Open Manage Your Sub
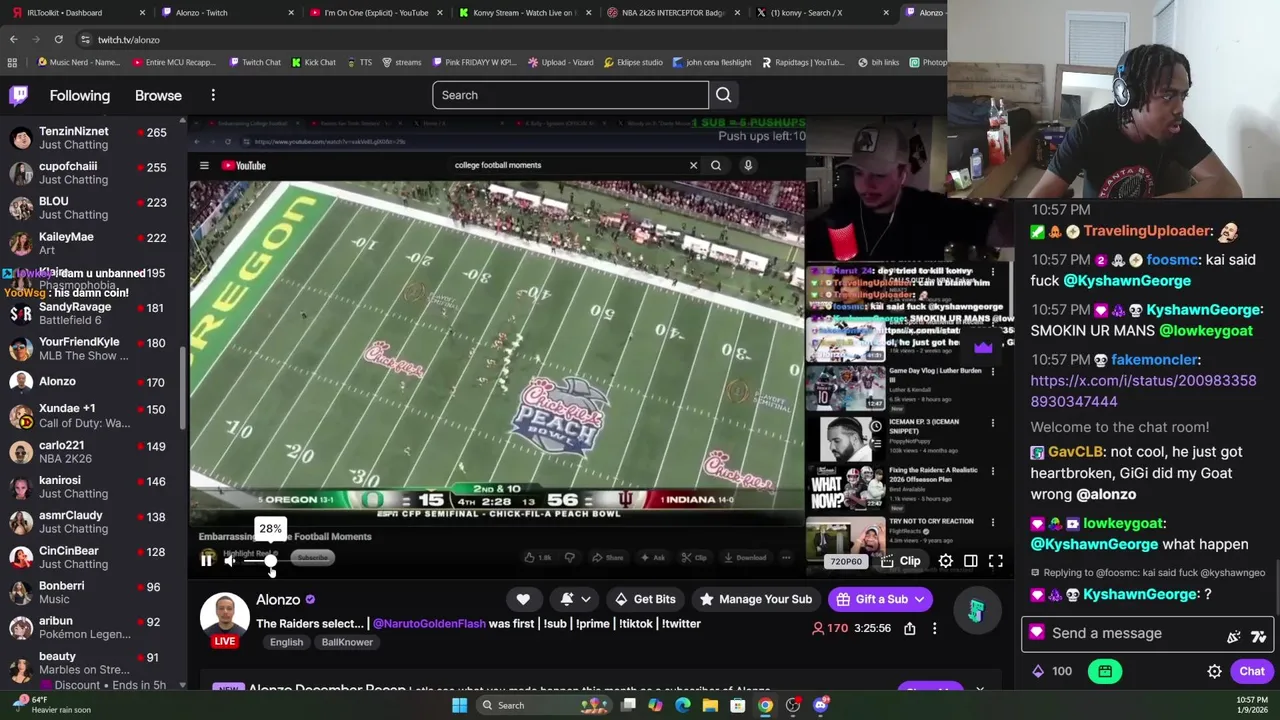The image size is (1280, 720). pos(755,599)
